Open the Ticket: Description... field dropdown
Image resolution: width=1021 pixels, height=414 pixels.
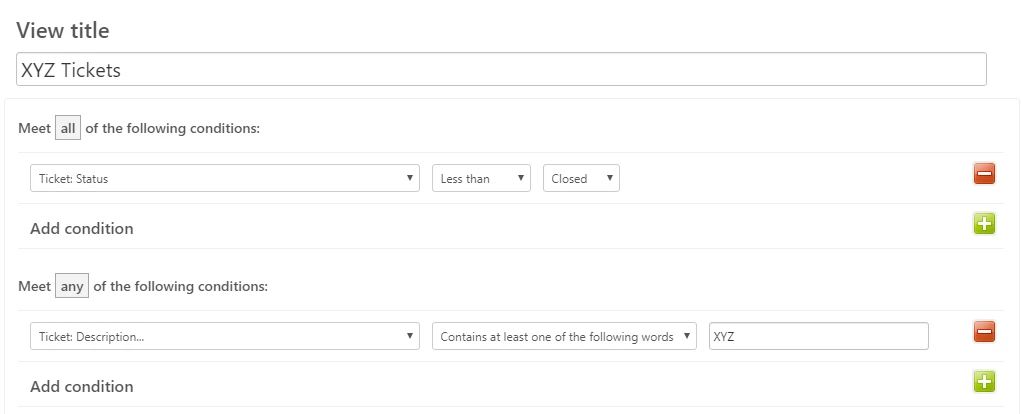(225, 337)
